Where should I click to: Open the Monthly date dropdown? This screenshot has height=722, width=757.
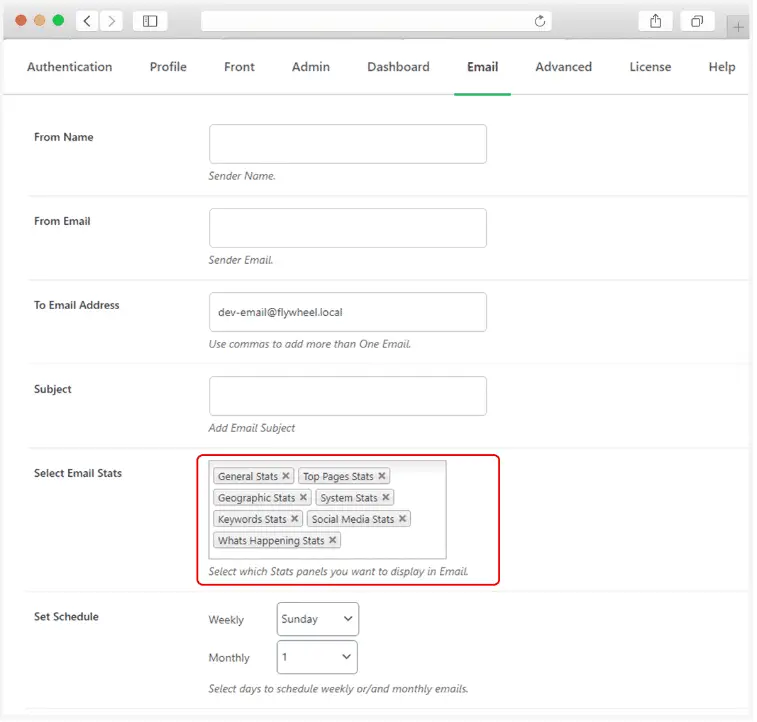(x=317, y=657)
